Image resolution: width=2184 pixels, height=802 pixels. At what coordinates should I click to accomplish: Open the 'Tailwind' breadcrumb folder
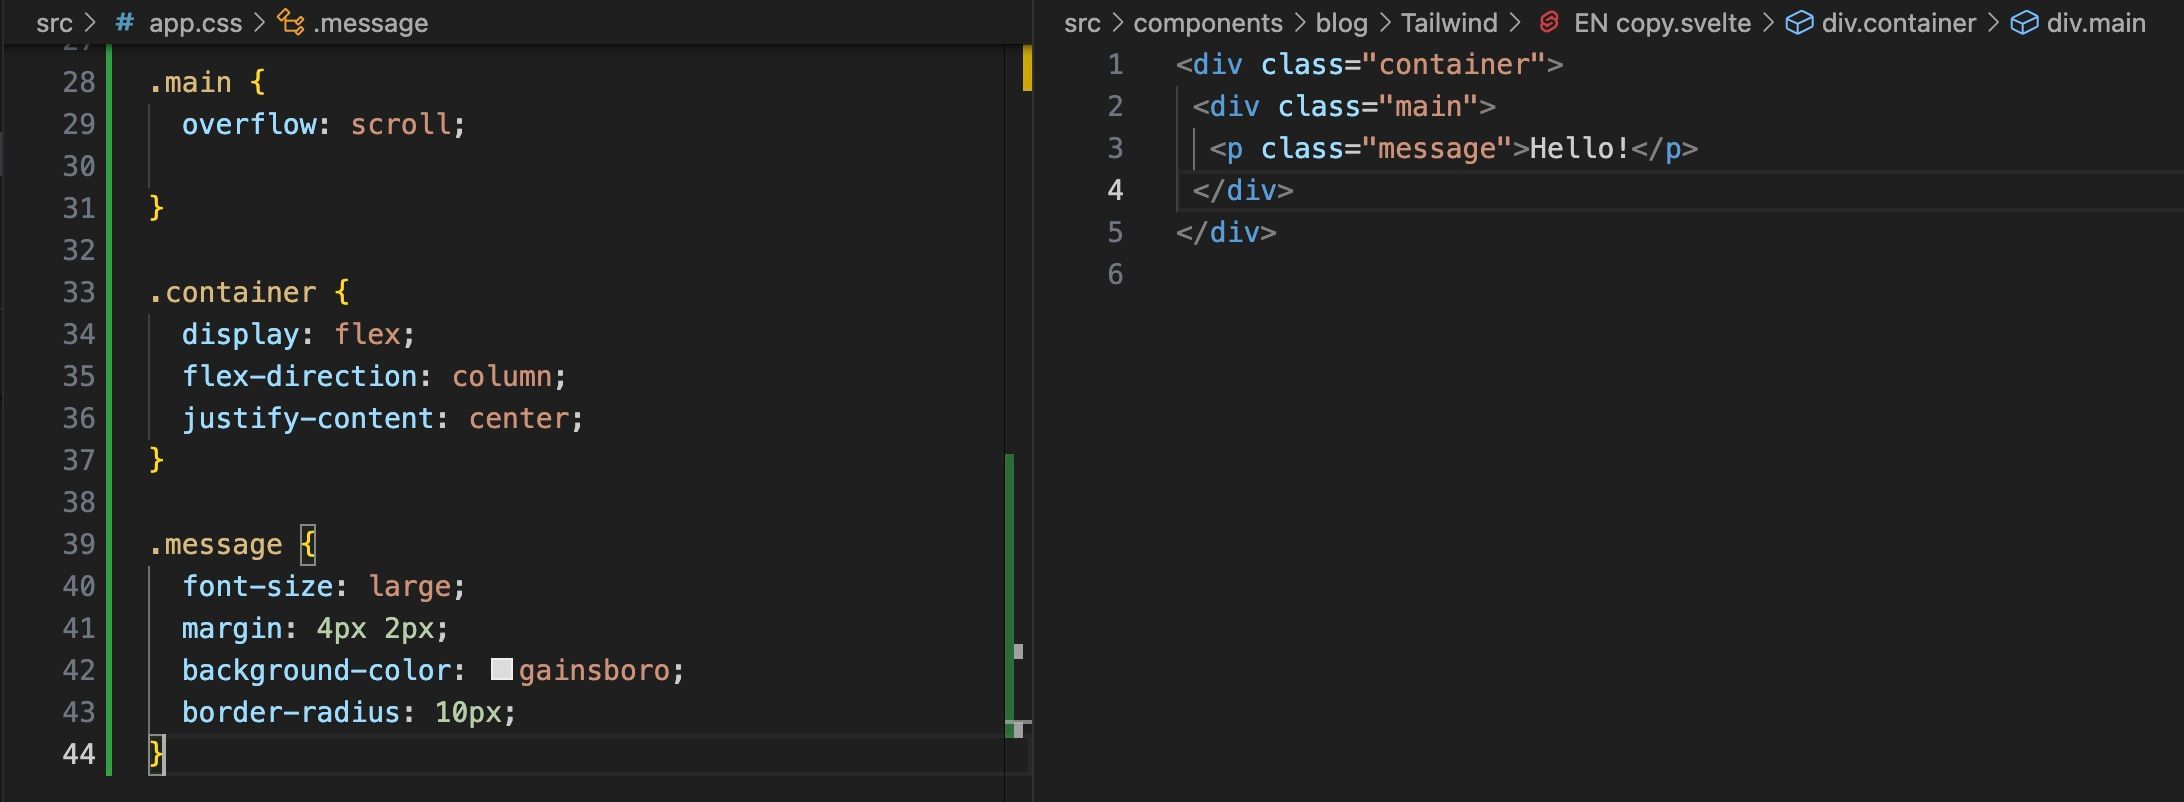1449,23
